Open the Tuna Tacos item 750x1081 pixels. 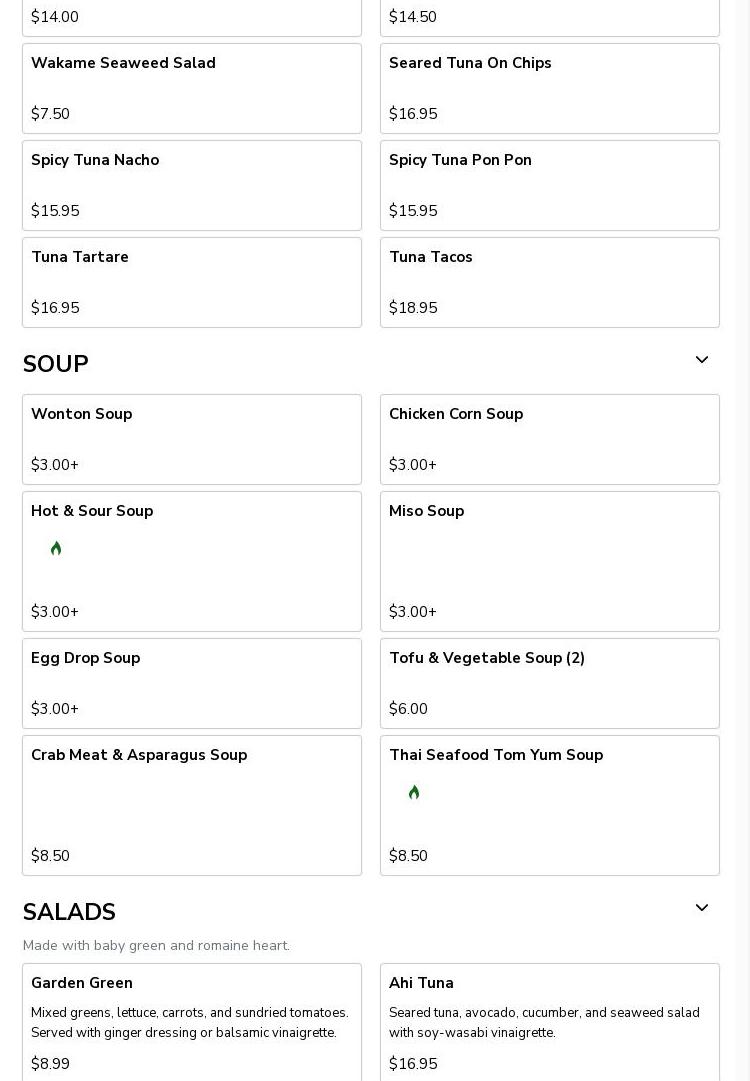pyautogui.click(x=550, y=282)
